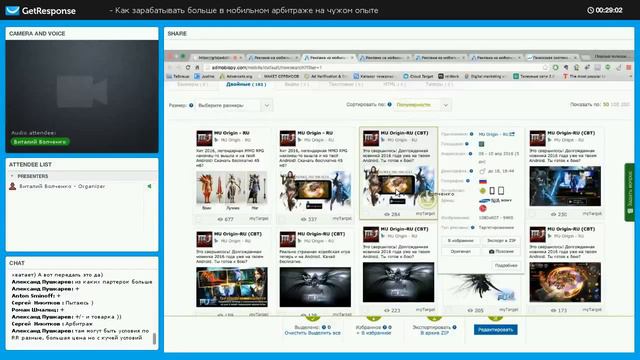Click the MU app icon on the 173 views card
The width and height of the screenshot is (640, 360).
pyautogui.click(x=538, y=235)
